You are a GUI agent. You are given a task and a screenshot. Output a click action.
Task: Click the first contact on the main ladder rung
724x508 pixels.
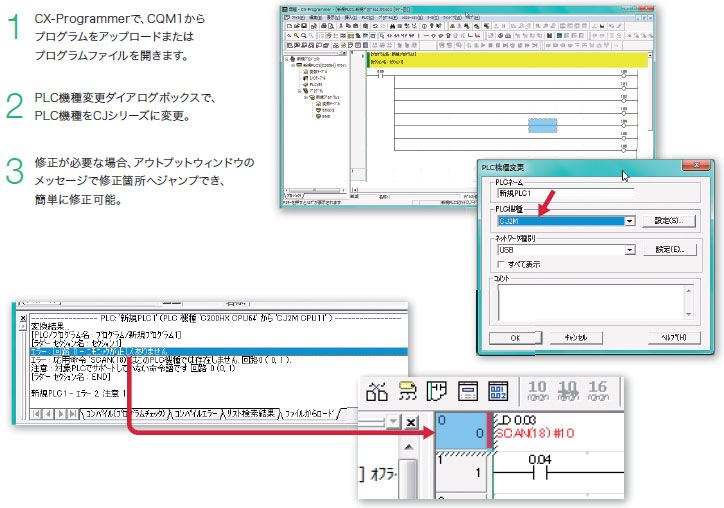coord(380,75)
